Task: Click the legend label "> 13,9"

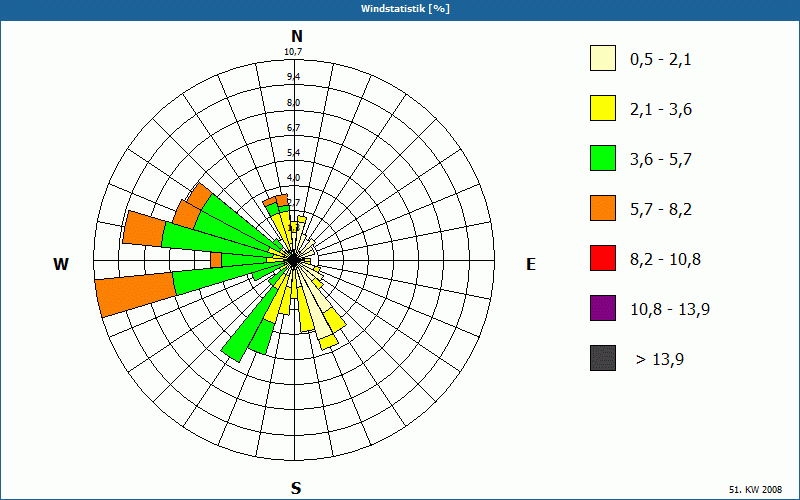Action: tap(660, 360)
